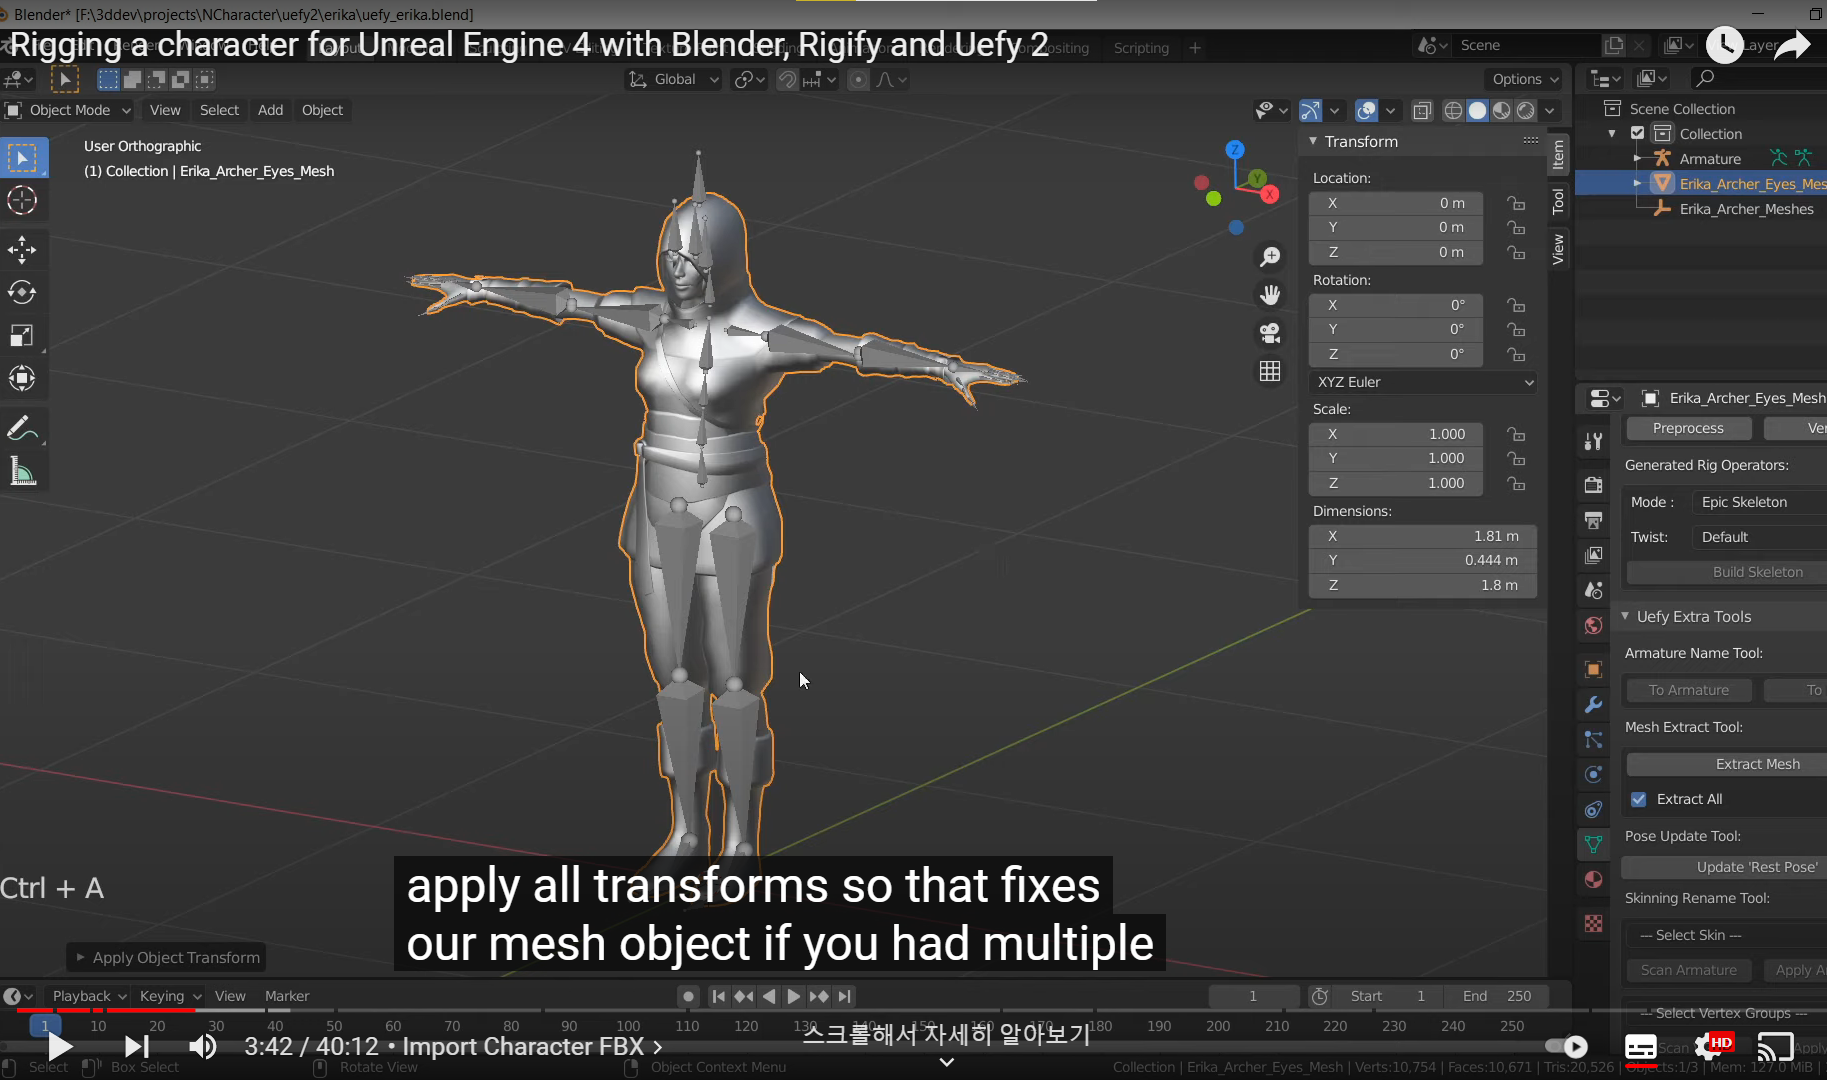Image resolution: width=1827 pixels, height=1080 pixels.
Task: Toggle Collection exclude checkbox in outliner
Action: (x=1637, y=133)
